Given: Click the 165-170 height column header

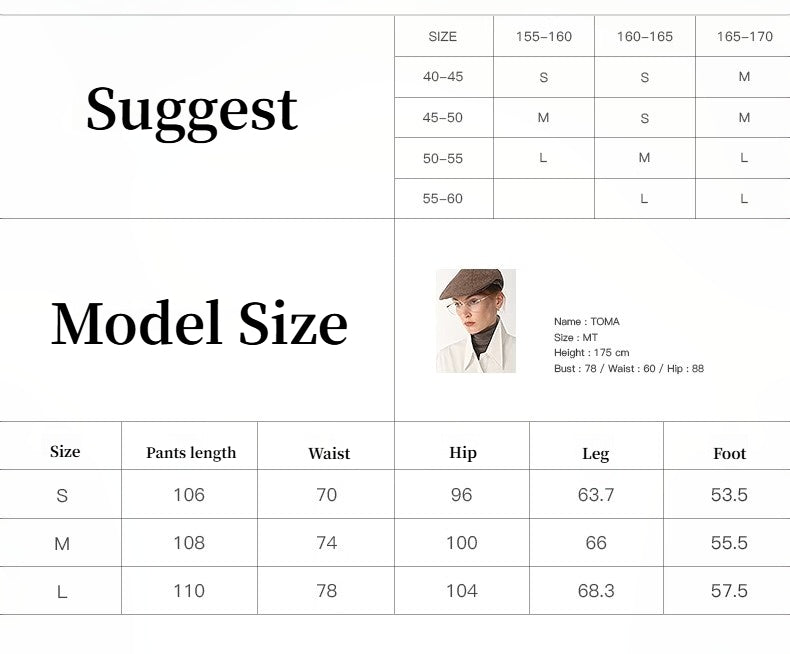Looking at the screenshot, I should 744,37.
